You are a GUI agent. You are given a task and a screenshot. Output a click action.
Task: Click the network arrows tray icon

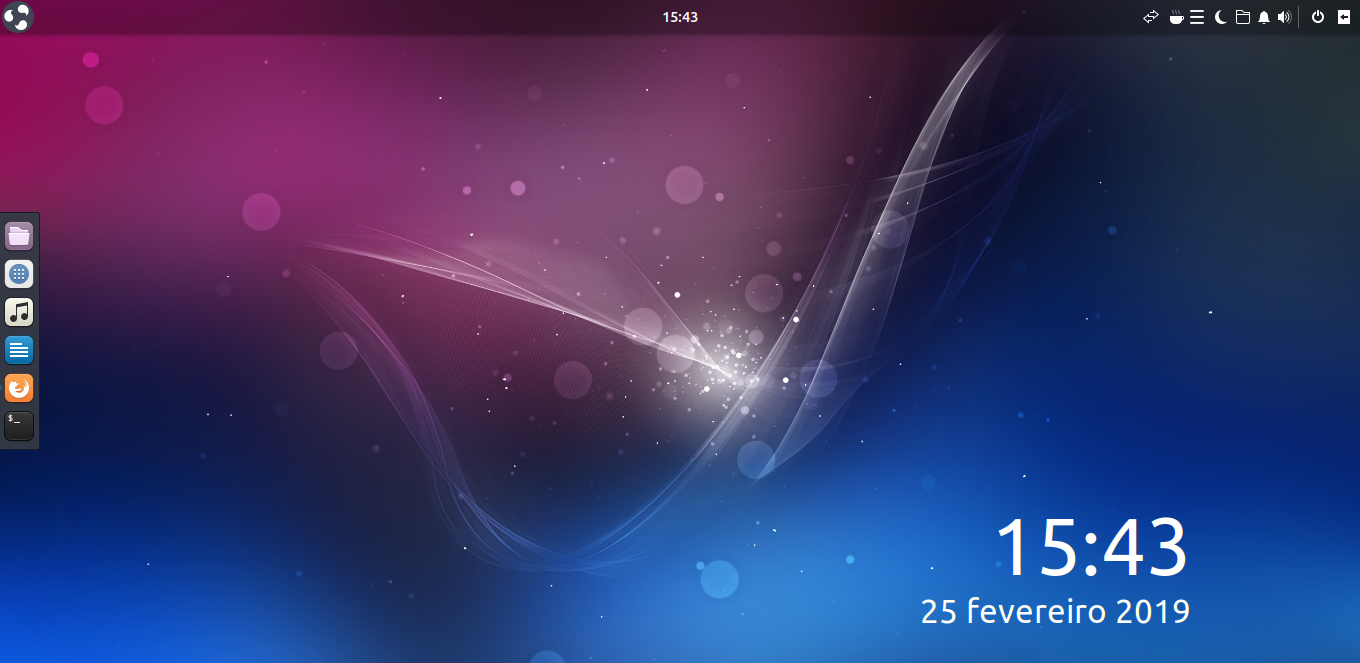click(1151, 17)
